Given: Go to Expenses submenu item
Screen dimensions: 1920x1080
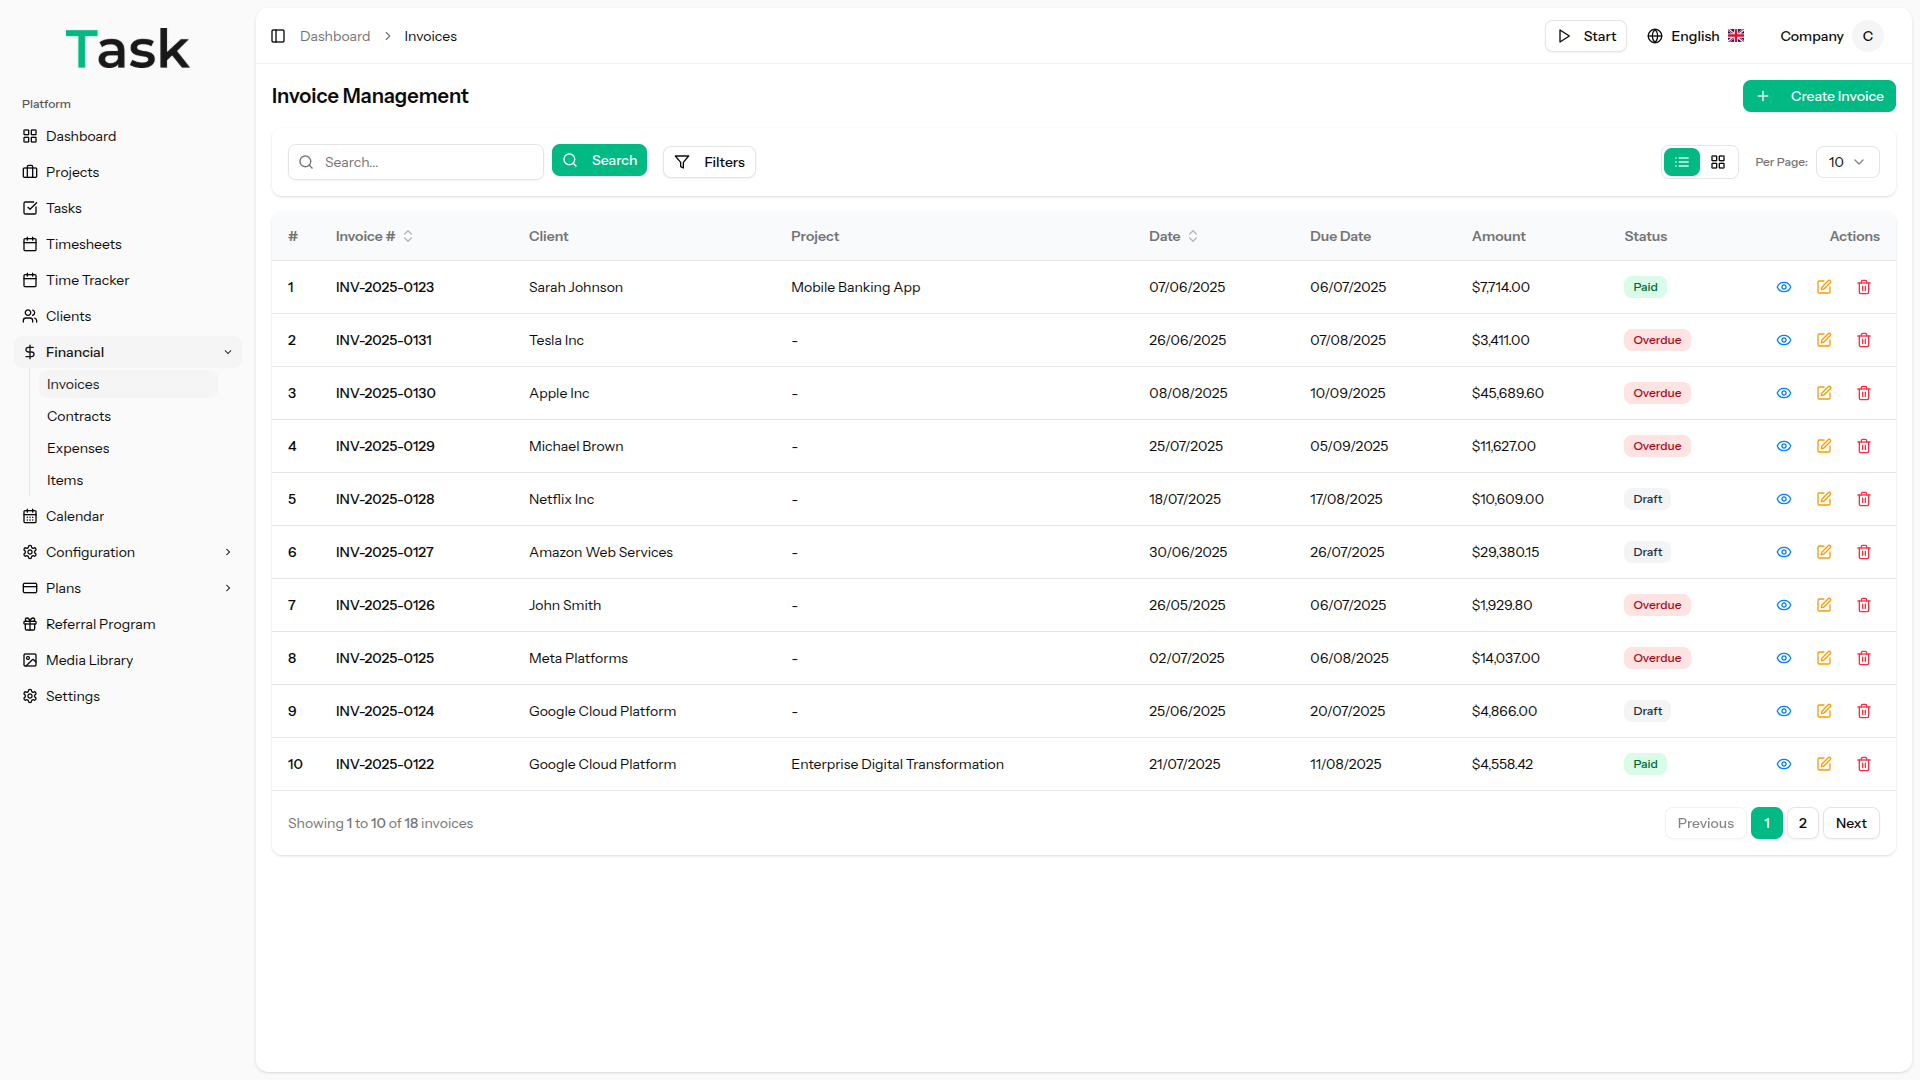Looking at the screenshot, I should [x=78, y=448].
